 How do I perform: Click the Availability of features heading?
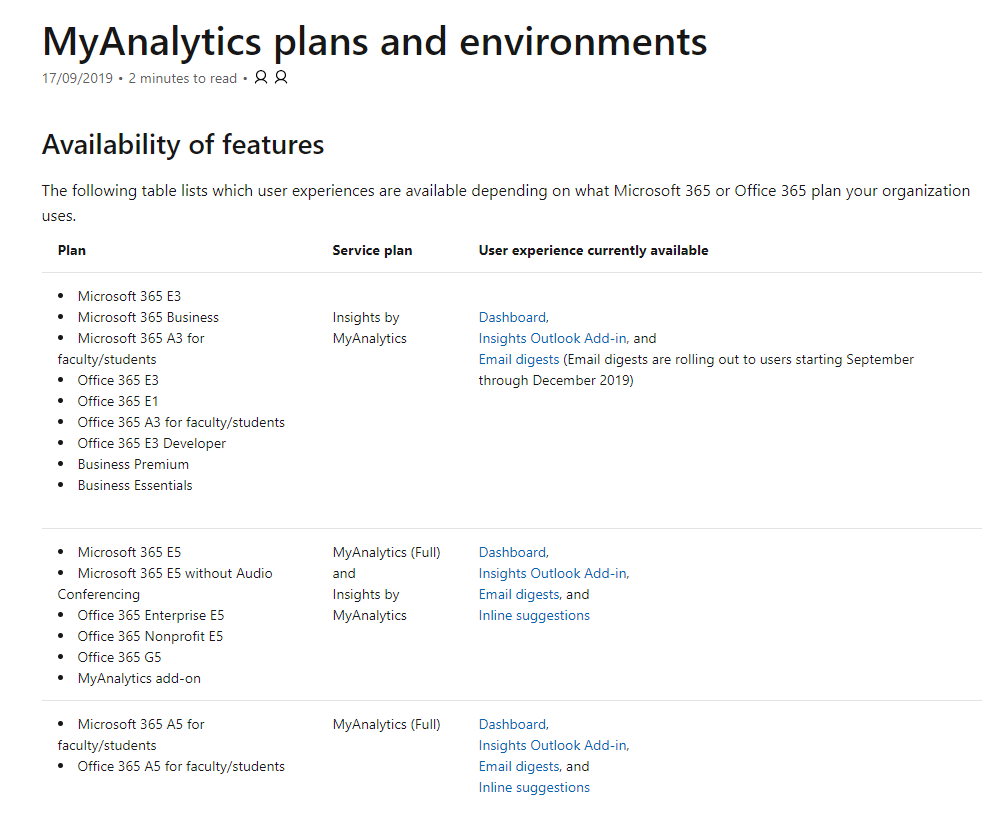[x=183, y=145]
